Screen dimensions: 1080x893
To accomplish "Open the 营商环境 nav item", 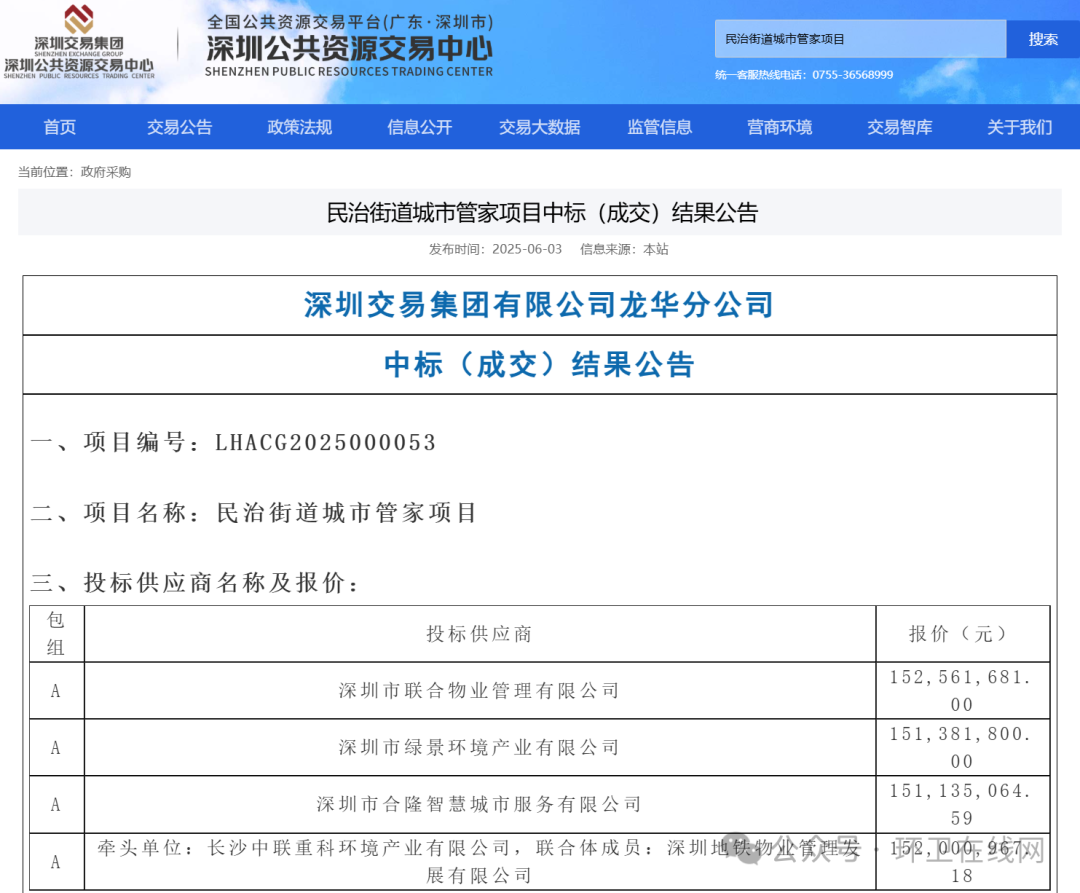I will click(780, 127).
